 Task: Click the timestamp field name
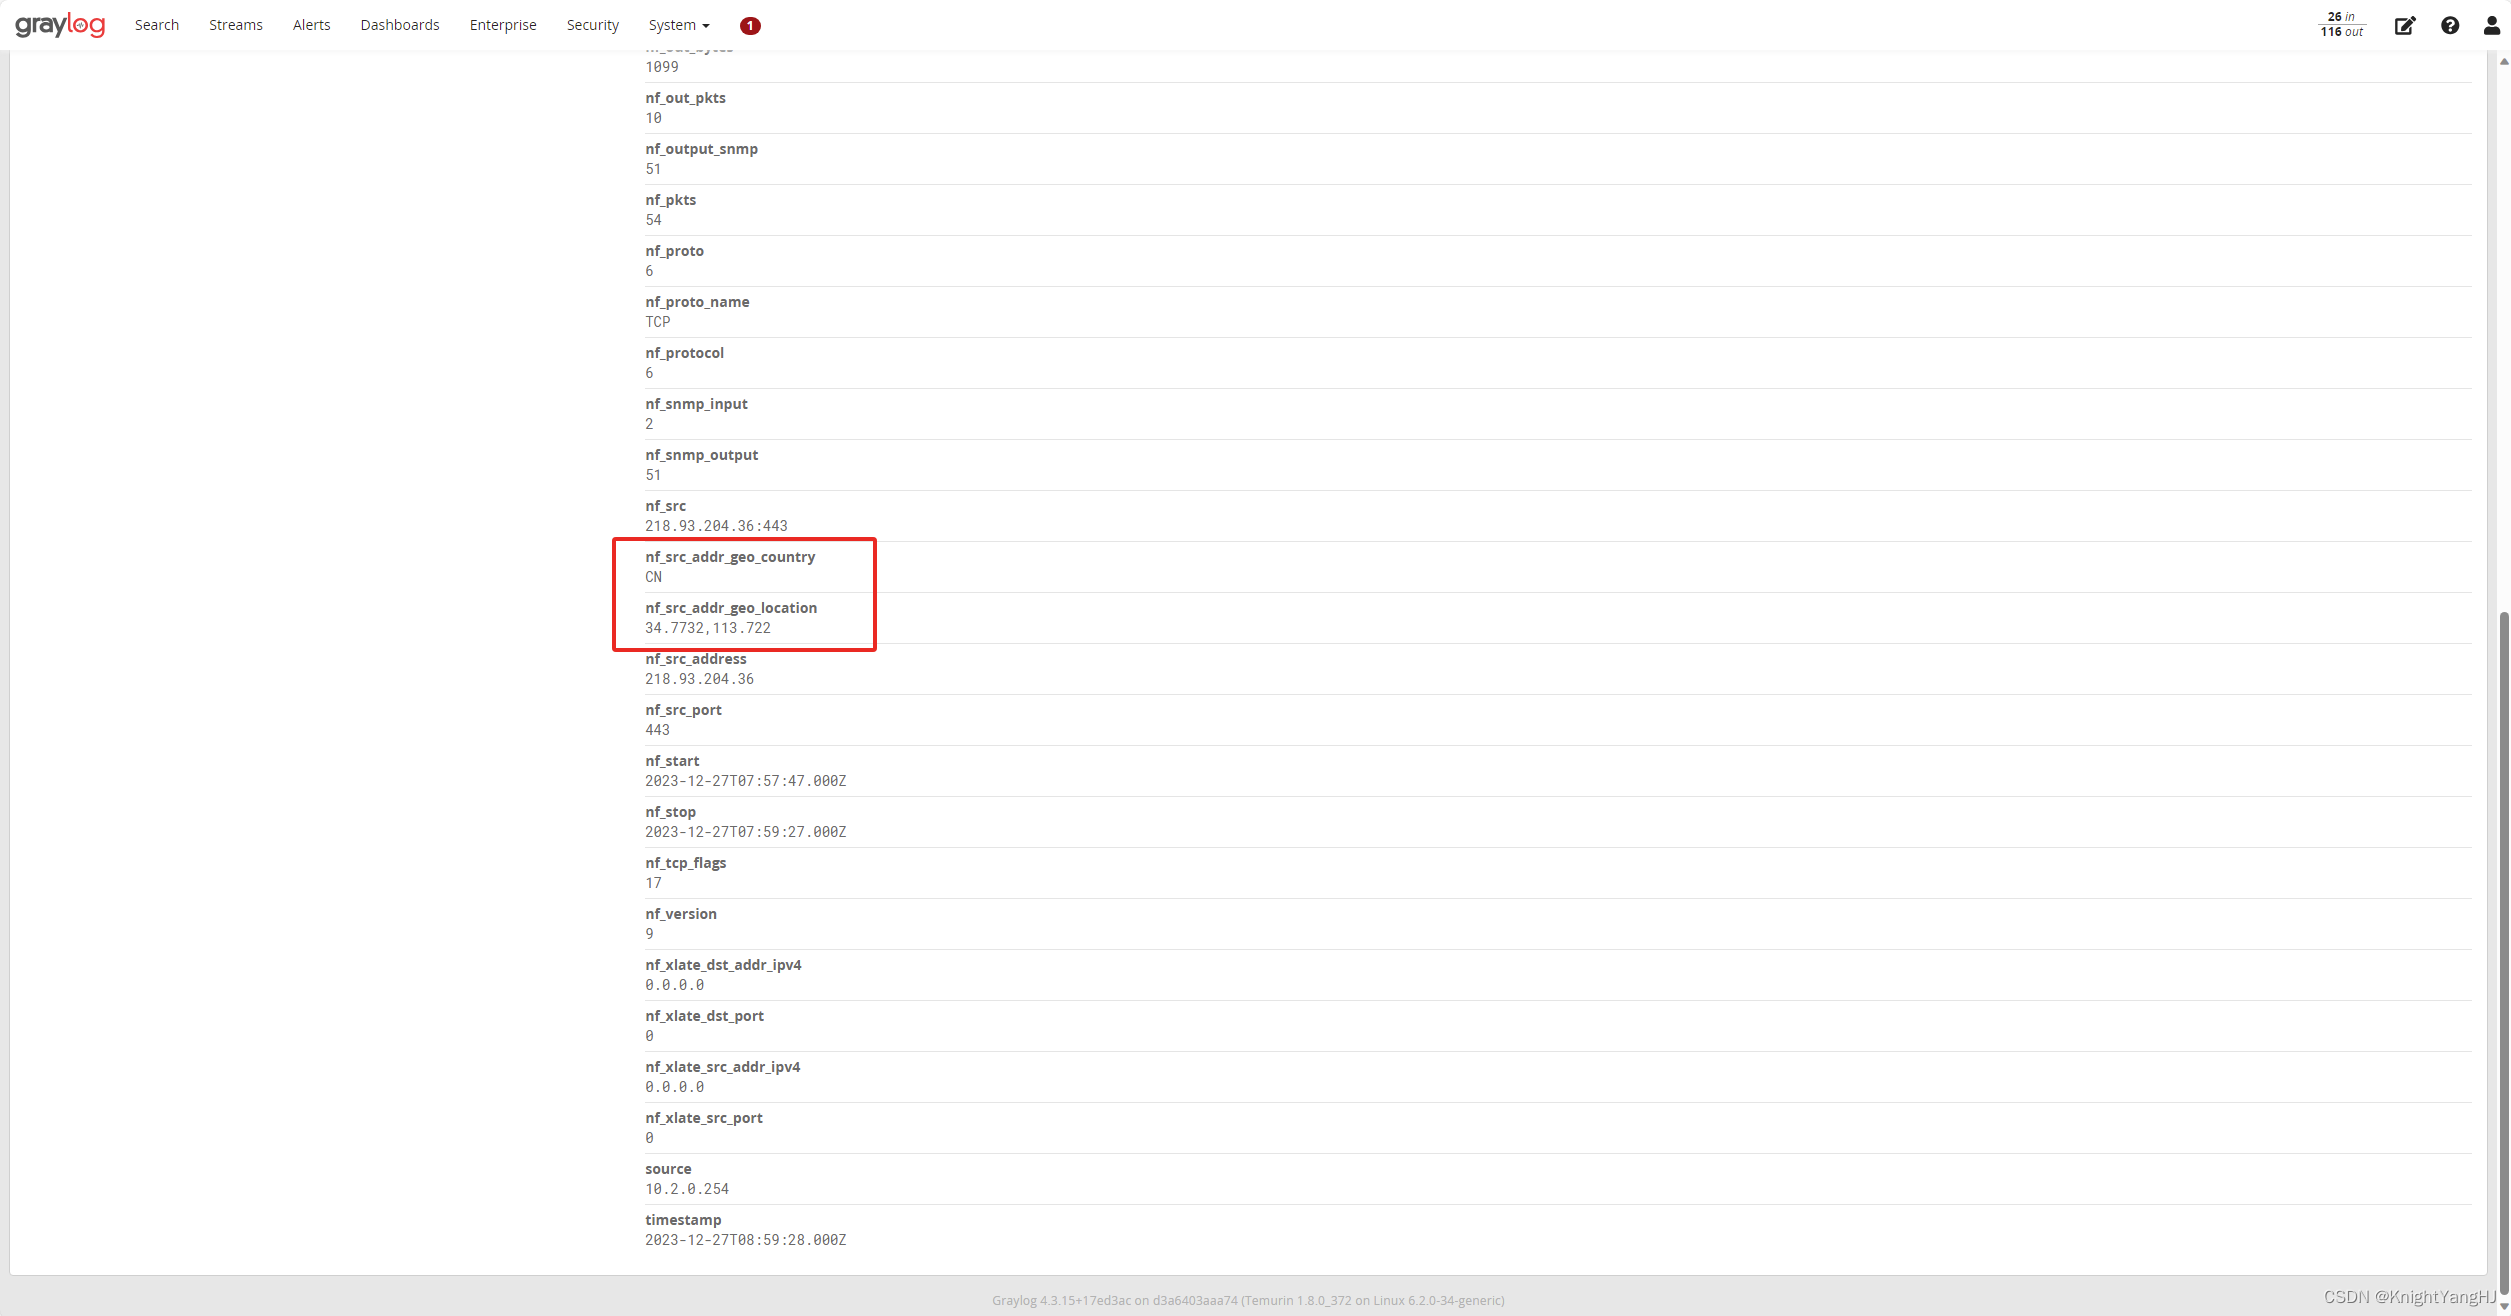683,1220
